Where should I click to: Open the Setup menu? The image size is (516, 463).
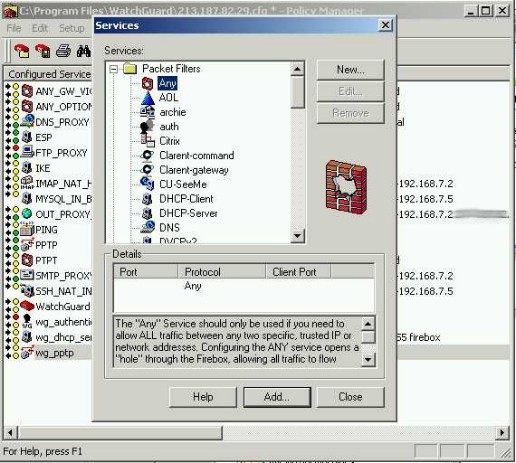click(72, 29)
